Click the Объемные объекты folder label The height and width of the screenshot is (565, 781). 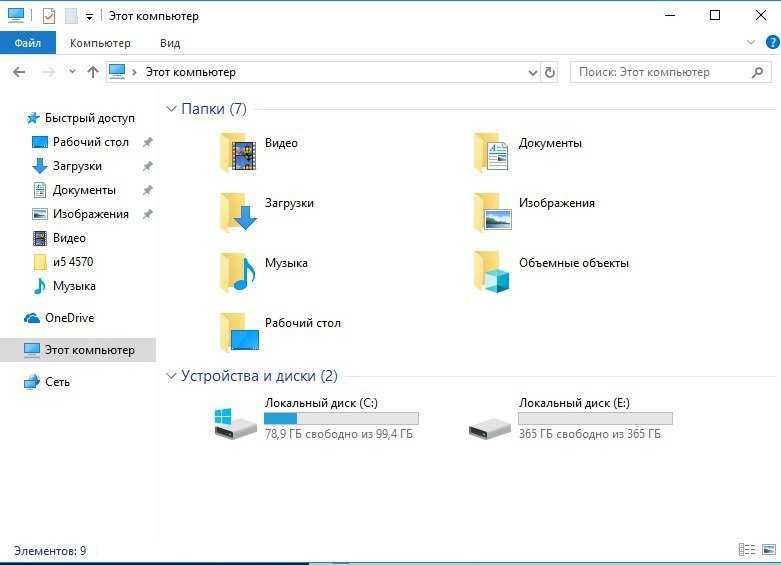(574, 263)
